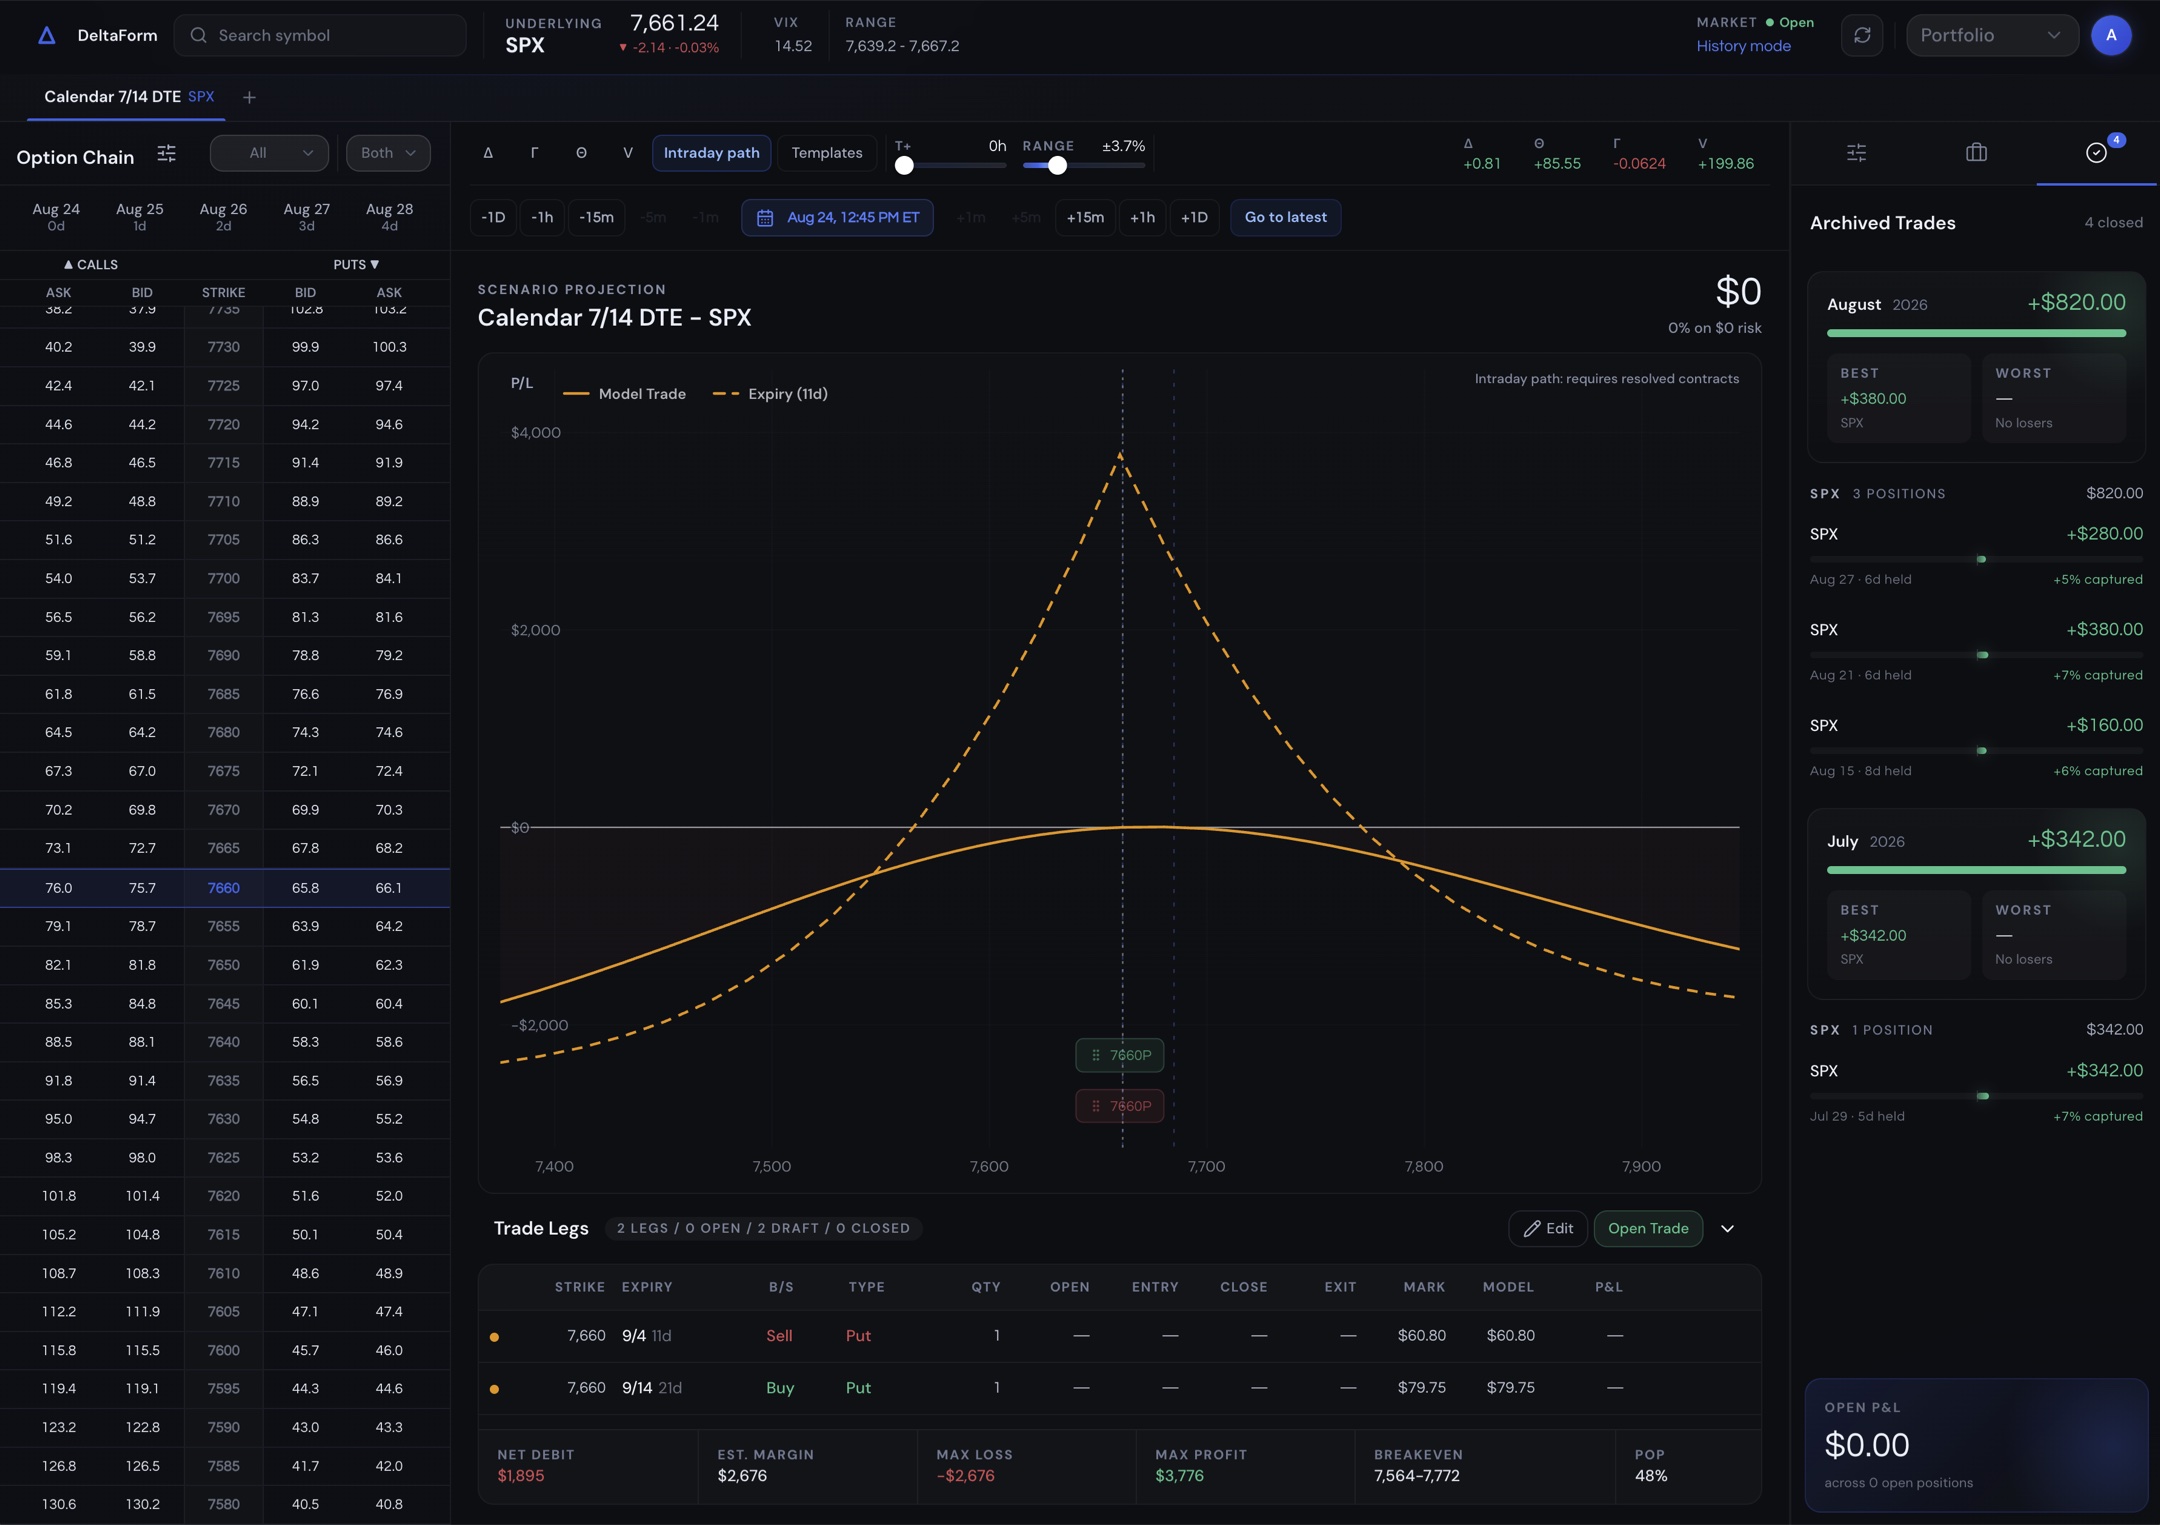Click the Open P&L $0.00 summary card
Image resolution: width=2160 pixels, height=1525 pixels.
[x=1976, y=1446]
